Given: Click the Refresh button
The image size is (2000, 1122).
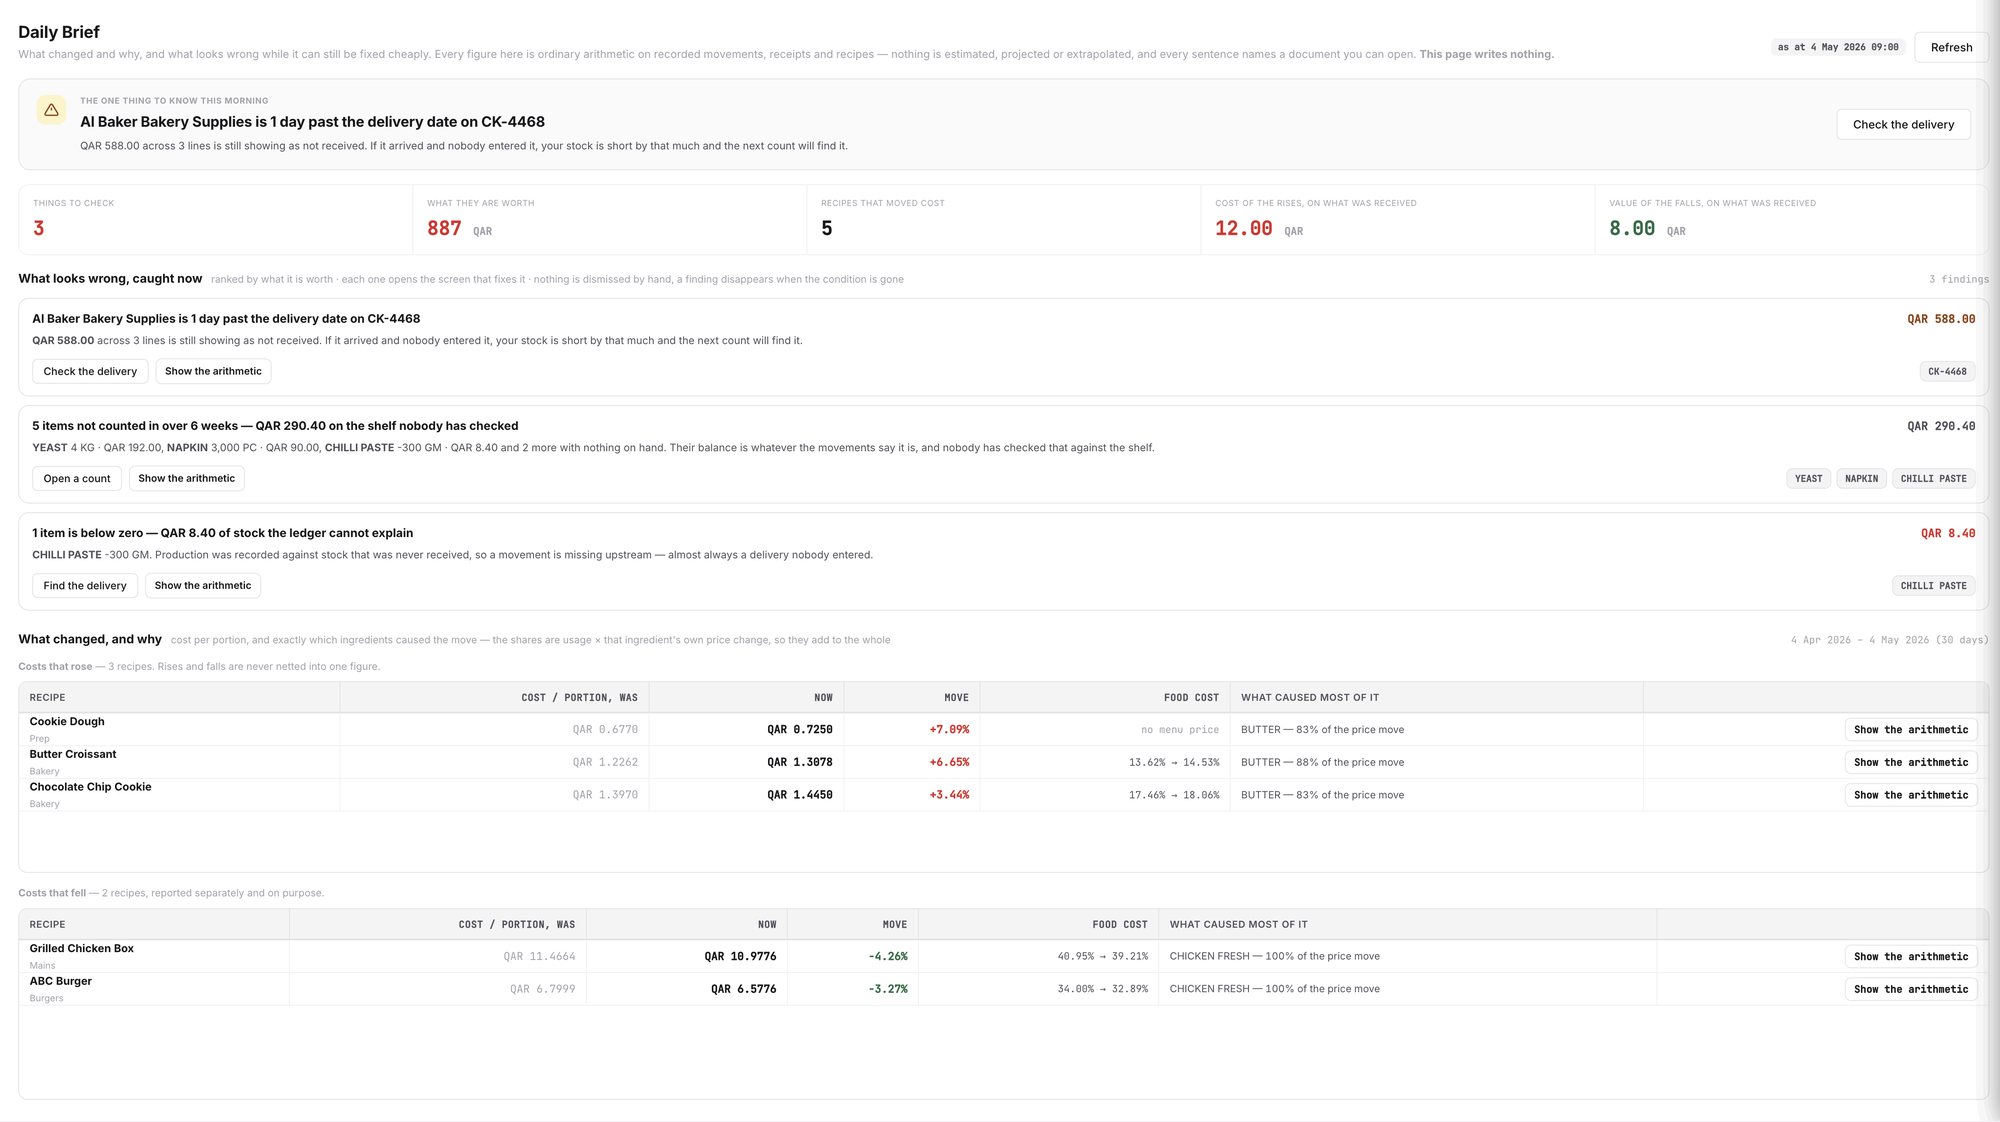Looking at the screenshot, I should tap(1951, 47).
